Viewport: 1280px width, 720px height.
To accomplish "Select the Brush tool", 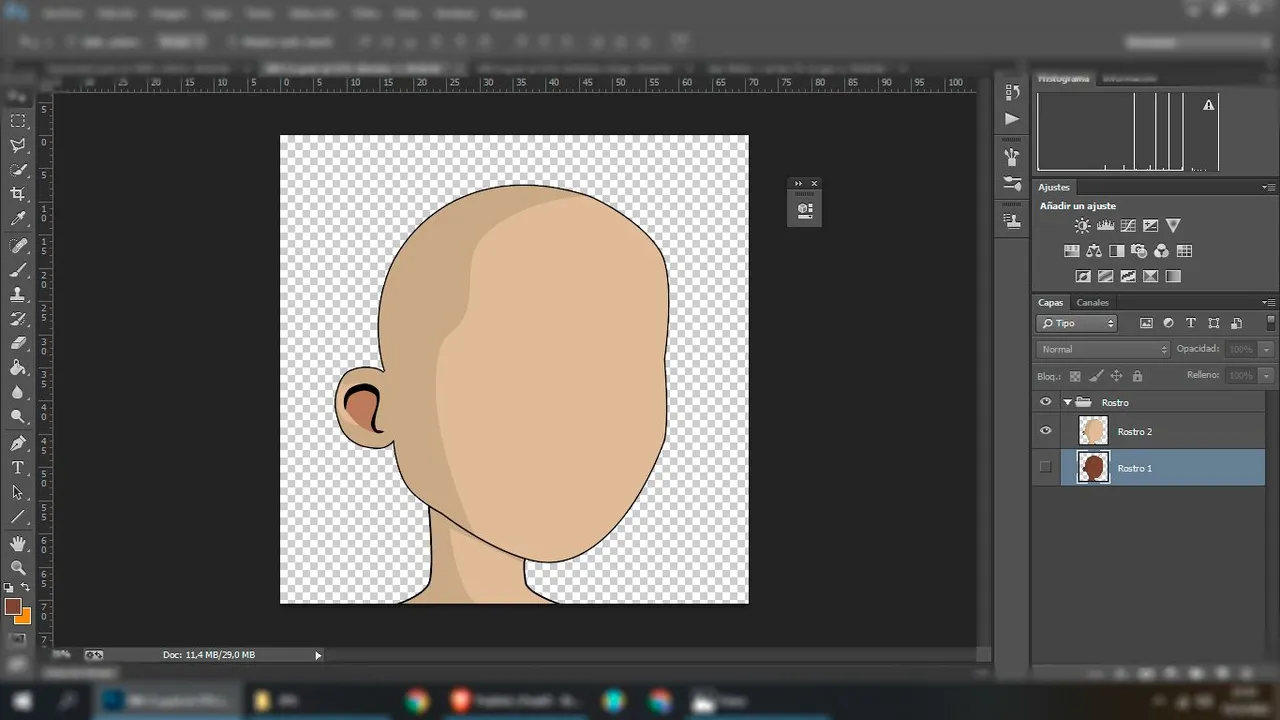I will click(x=18, y=271).
